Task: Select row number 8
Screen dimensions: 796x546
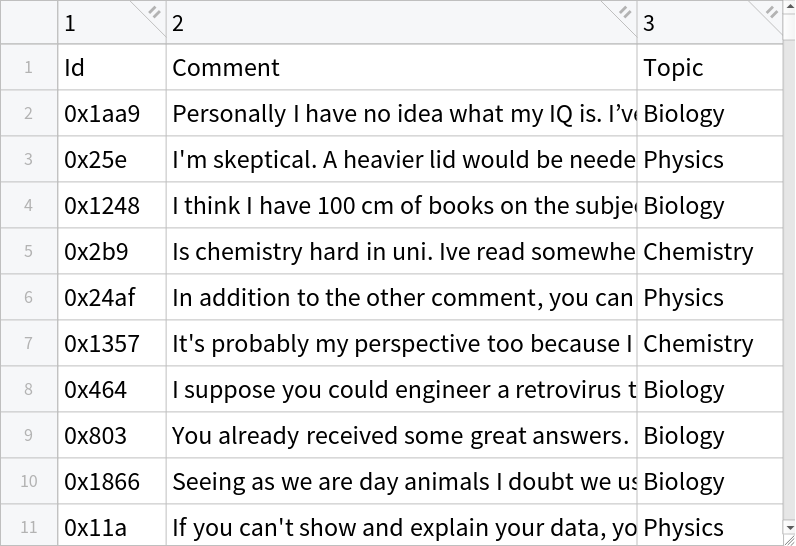Action: coord(29,390)
